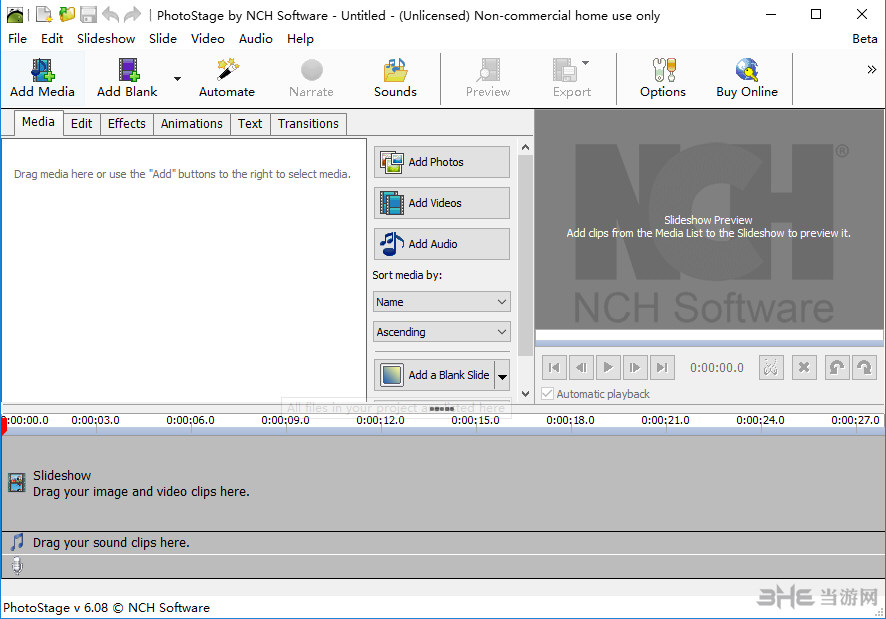Click the delete clip X icon

click(x=804, y=368)
